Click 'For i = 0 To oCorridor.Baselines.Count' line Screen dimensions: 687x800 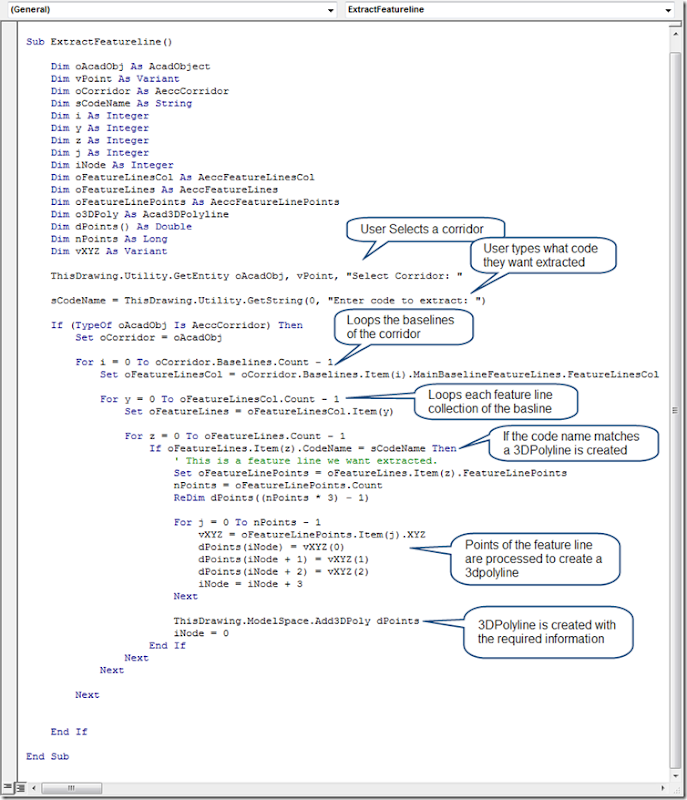point(204,362)
